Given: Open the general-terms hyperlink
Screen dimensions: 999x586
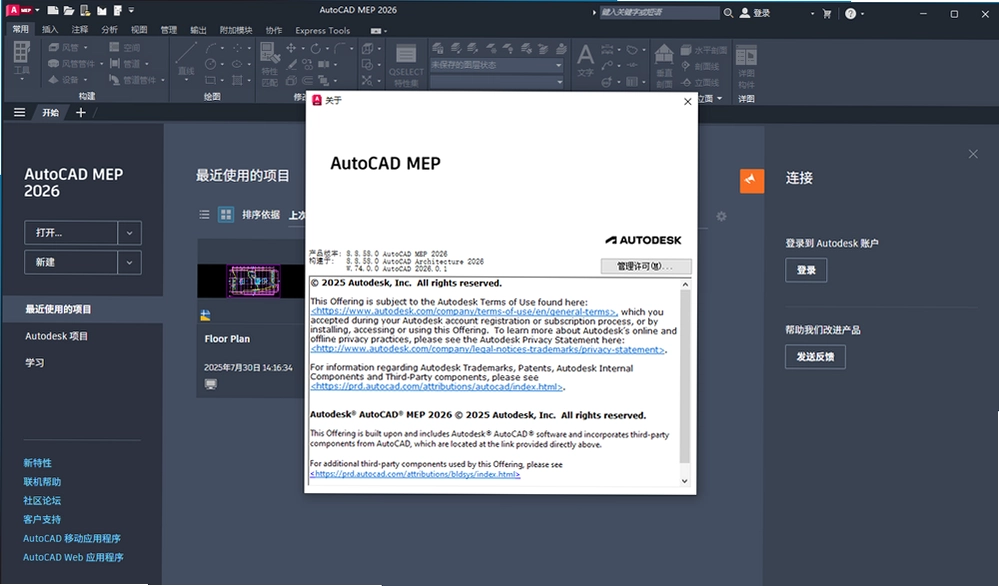Looking at the screenshot, I should coord(463,312).
